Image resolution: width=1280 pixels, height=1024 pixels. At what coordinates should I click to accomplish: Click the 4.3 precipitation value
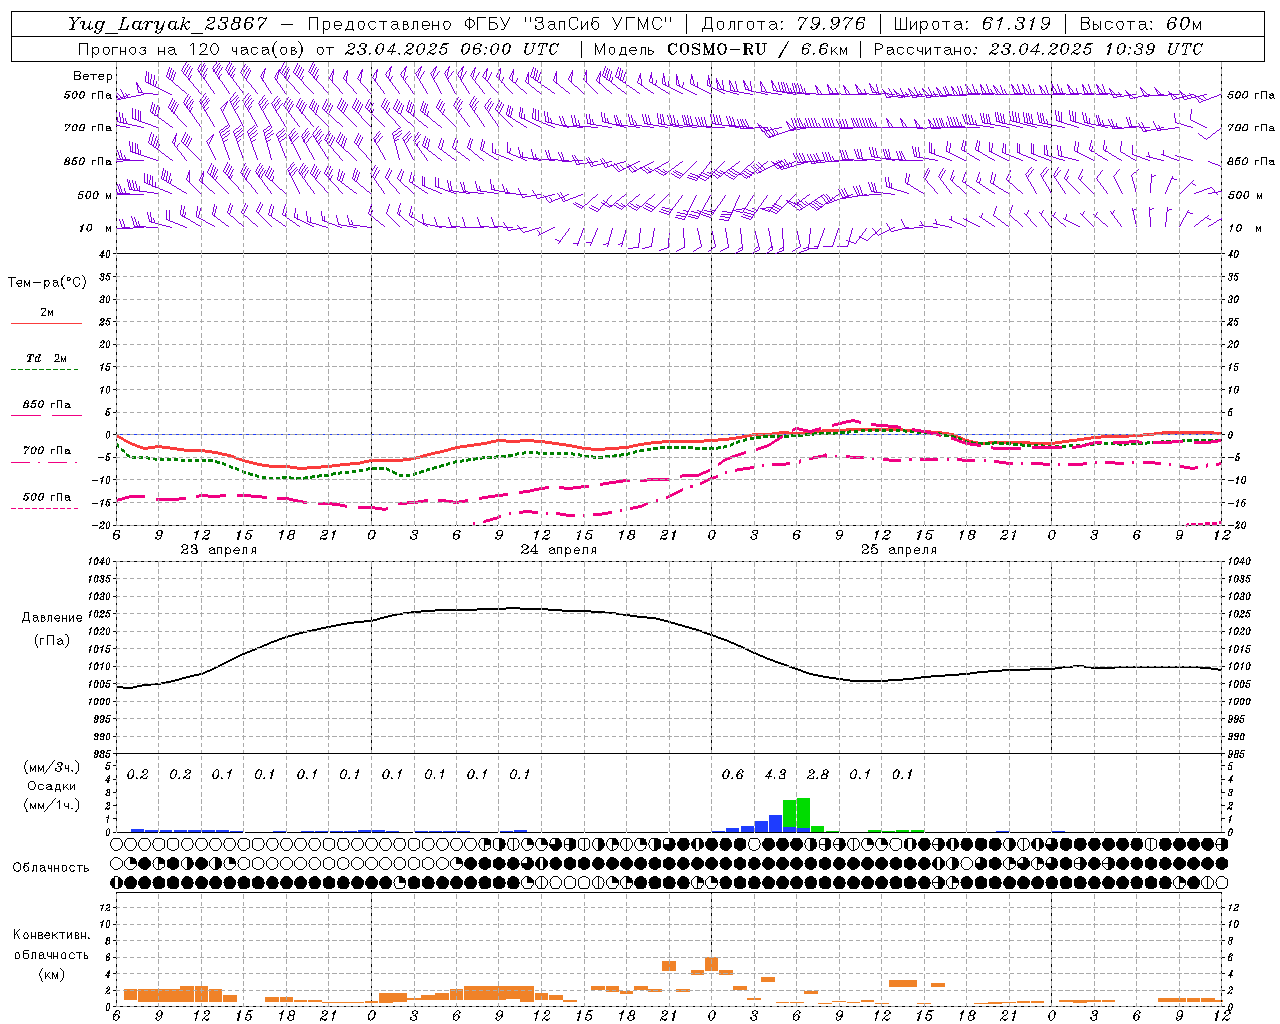pos(775,774)
